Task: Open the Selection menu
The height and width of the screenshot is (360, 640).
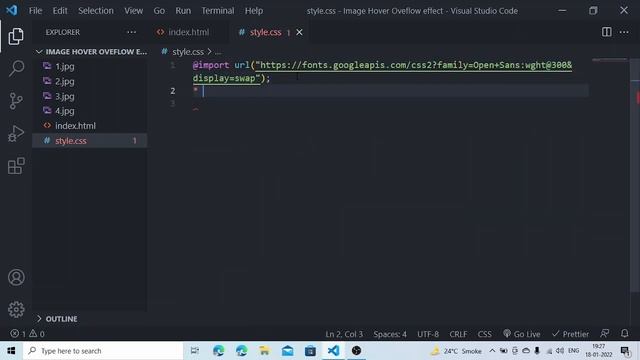Action: coord(96,11)
